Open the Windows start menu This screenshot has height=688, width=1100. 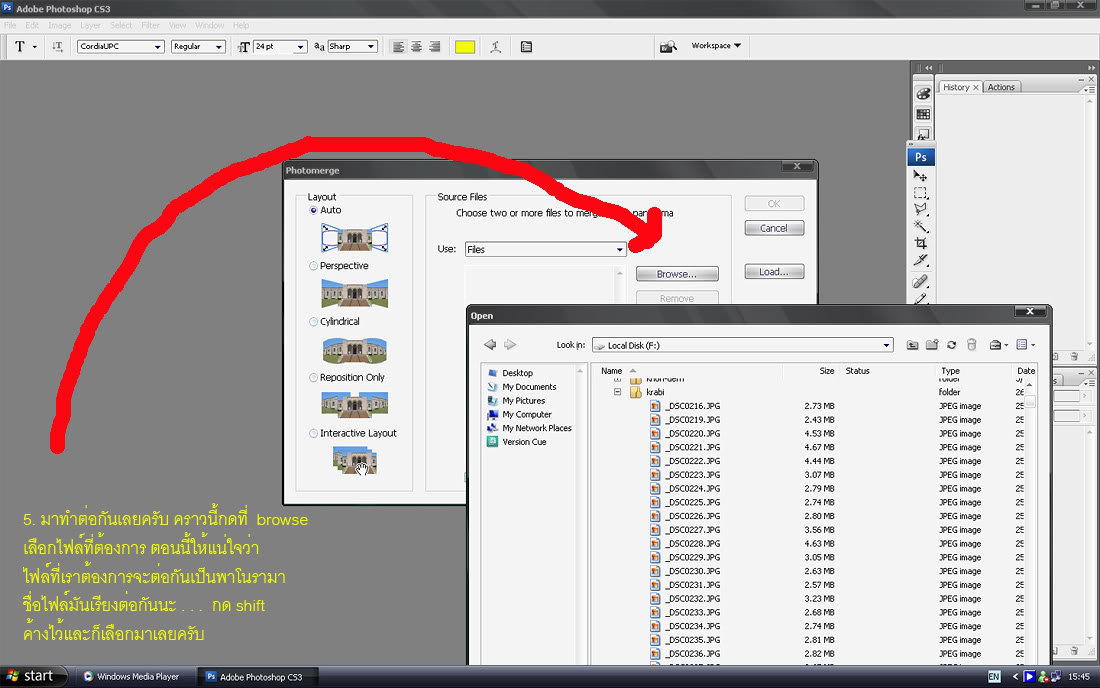[x=34, y=676]
